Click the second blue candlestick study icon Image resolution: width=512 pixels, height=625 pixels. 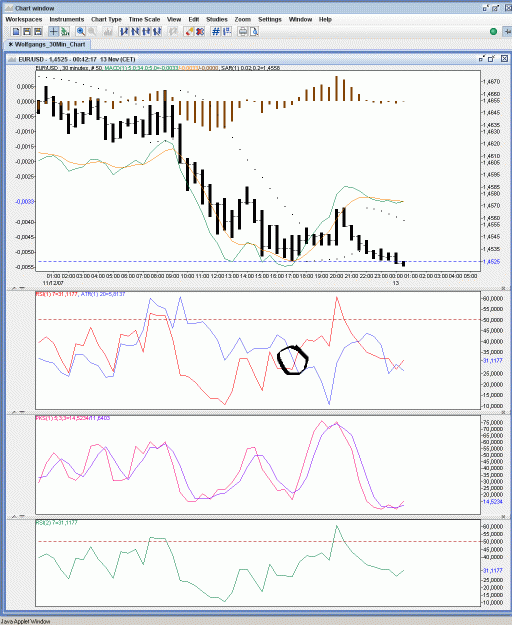click(135, 31)
